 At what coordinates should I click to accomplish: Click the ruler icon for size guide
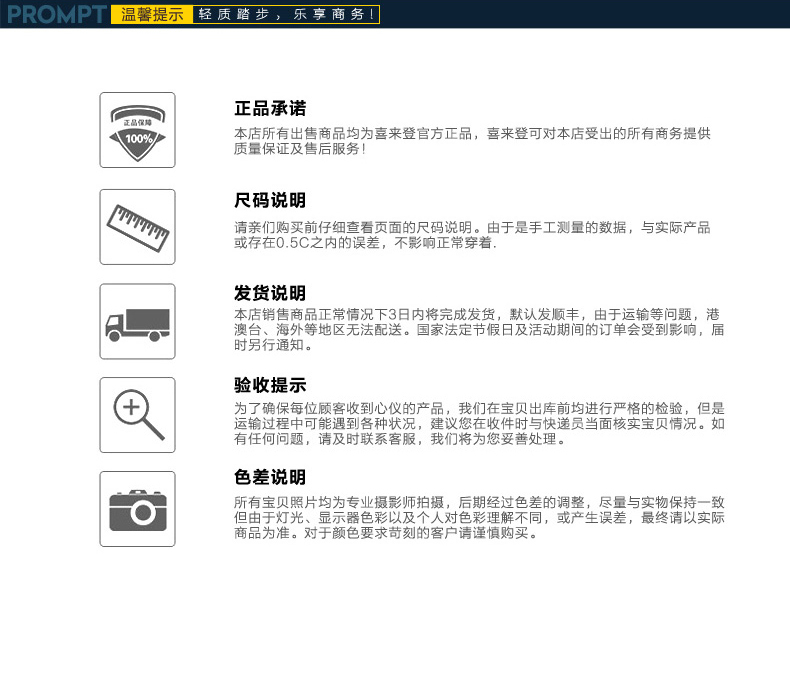coord(137,226)
